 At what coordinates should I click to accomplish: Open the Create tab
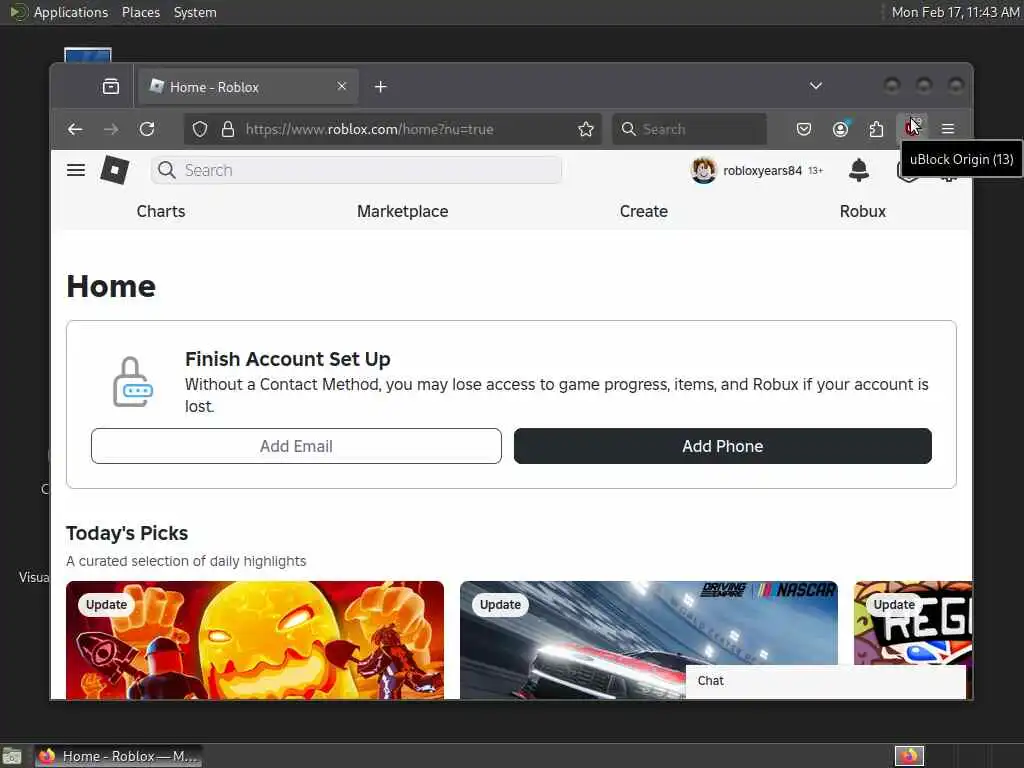point(644,212)
